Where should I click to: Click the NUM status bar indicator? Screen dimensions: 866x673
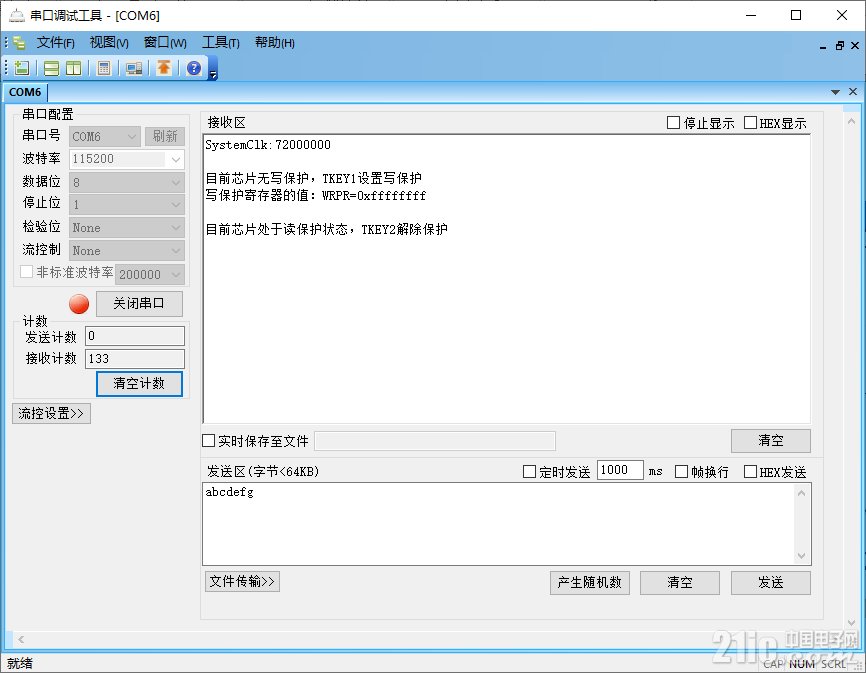pos(801,664)
